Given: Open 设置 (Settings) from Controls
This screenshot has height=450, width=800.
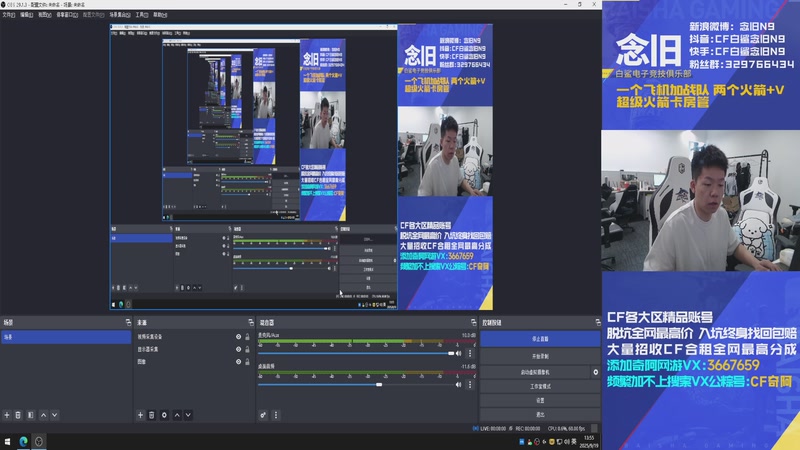Looking at the screenshot, I should click(540, 401).
